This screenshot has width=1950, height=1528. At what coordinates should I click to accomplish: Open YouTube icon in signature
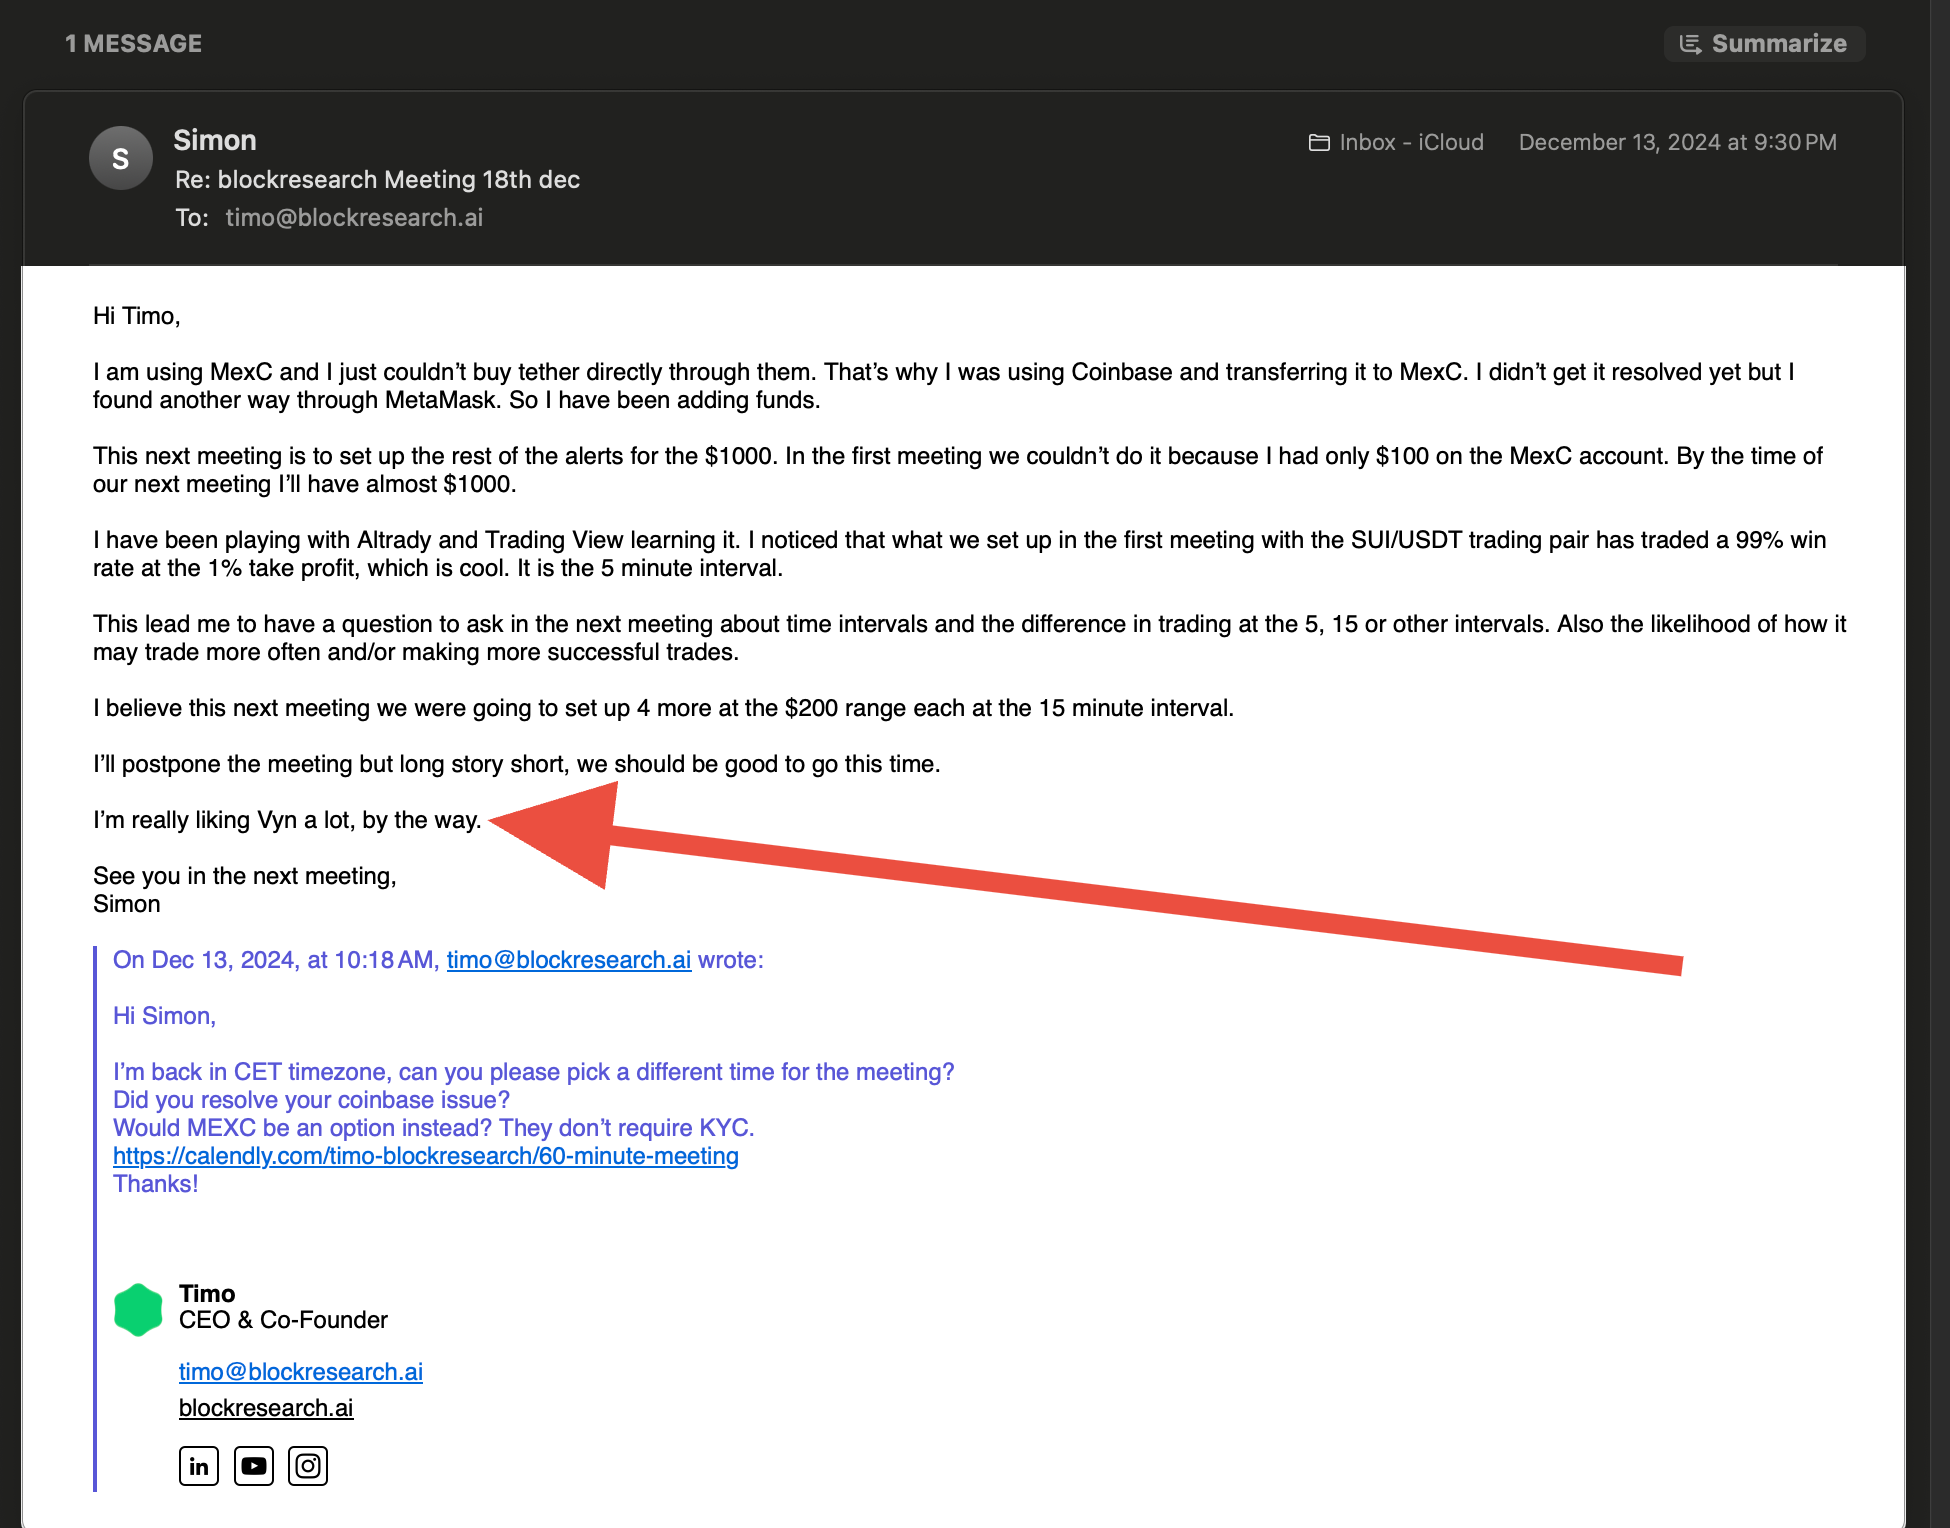tap(254, 1466)
